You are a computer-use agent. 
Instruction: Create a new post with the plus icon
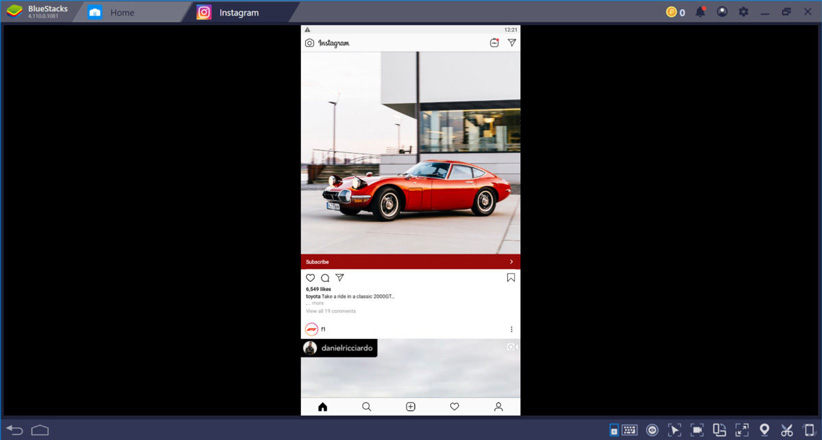coord(410,407)
